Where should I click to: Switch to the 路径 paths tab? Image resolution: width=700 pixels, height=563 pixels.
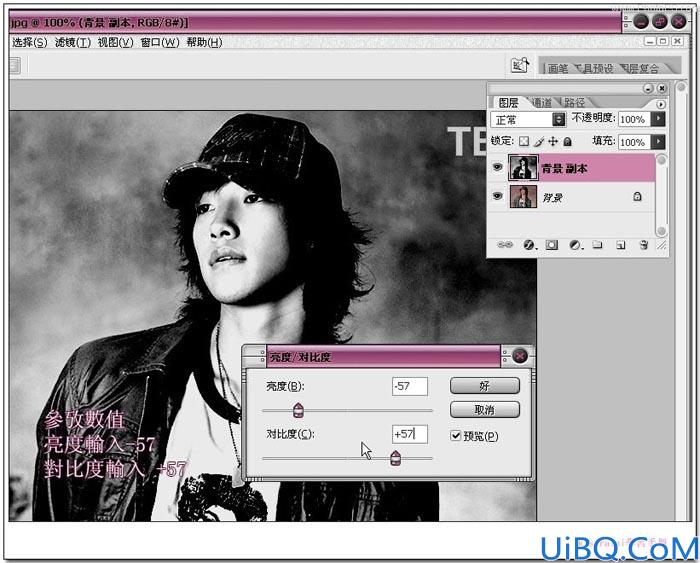[x=575, y=103]
